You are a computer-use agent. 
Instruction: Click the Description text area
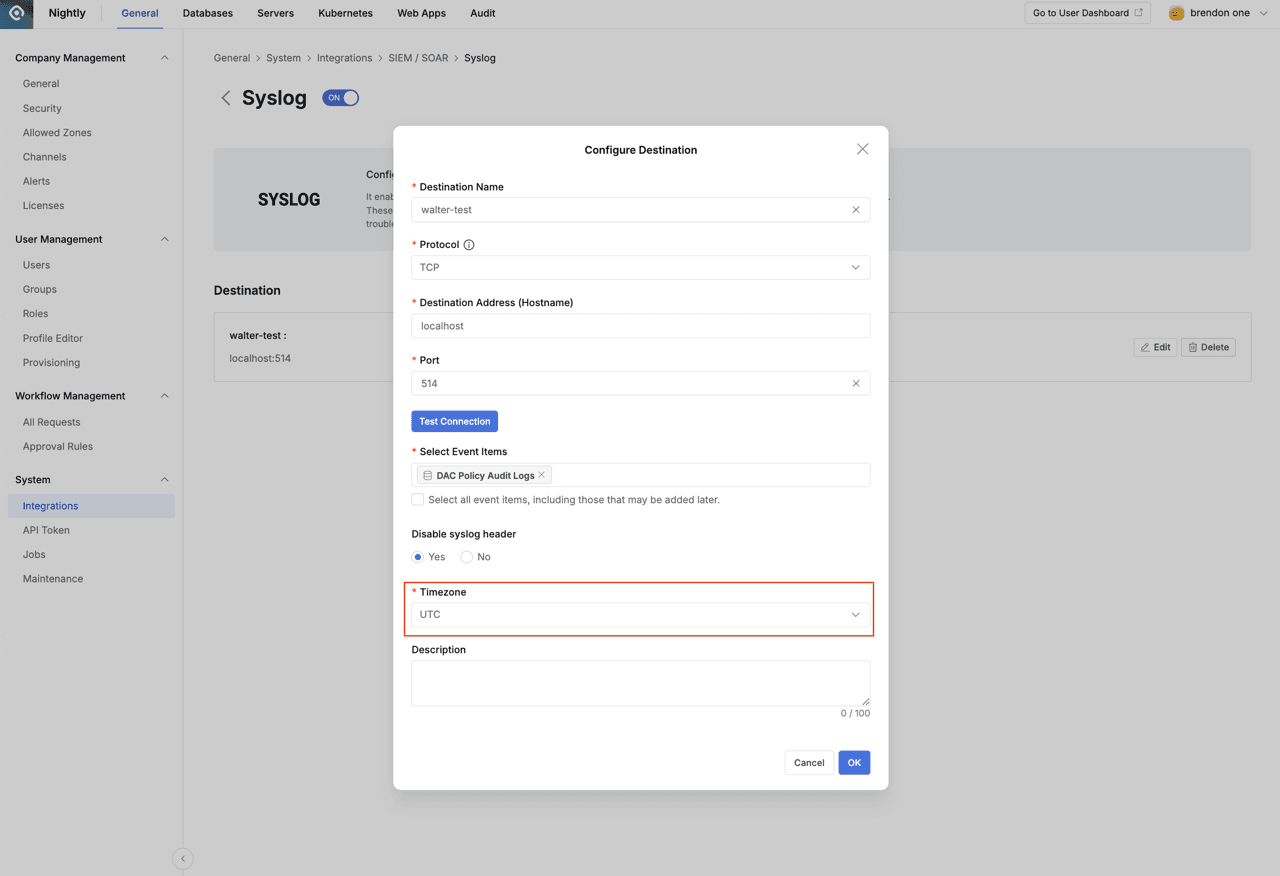pos(640,682)
